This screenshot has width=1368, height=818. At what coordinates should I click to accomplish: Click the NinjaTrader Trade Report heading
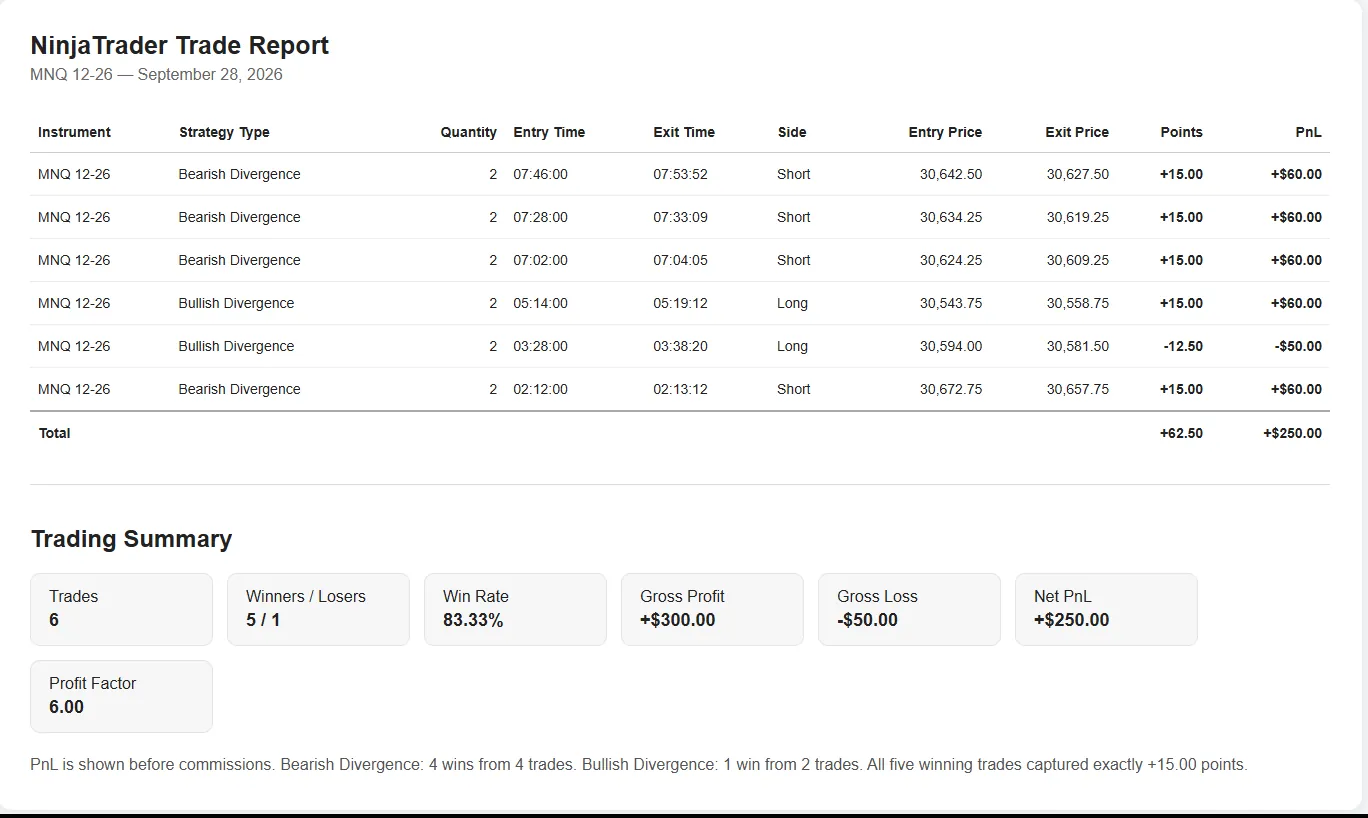tap(180, 46)
